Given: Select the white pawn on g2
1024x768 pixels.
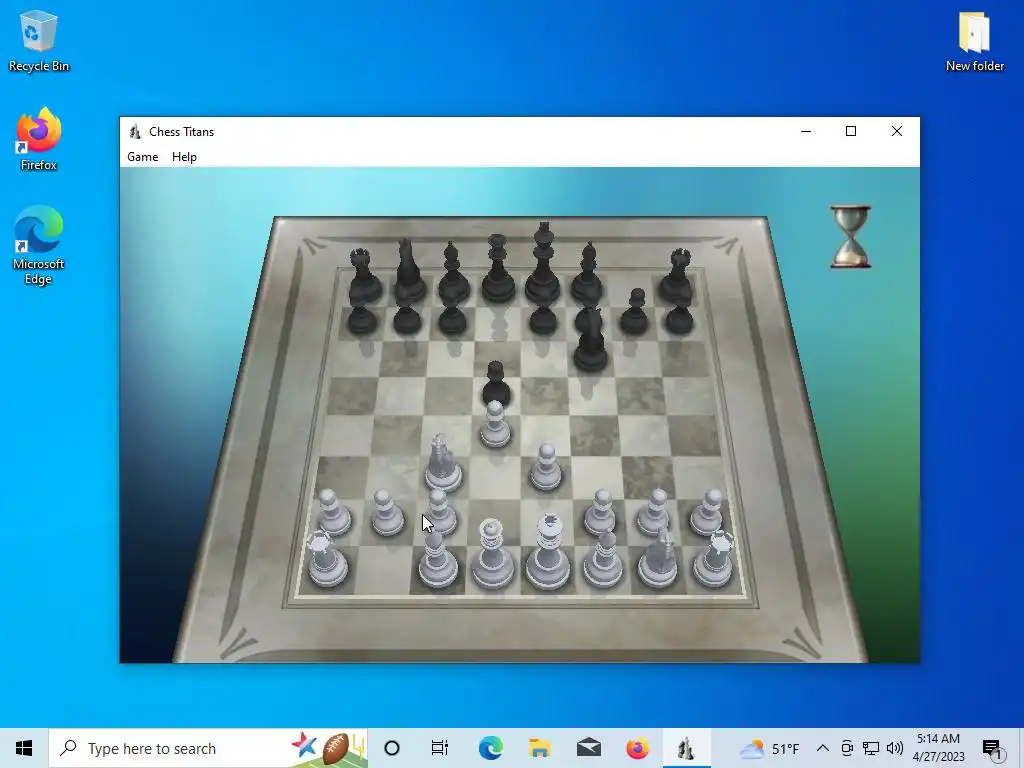Looking at the screenshot, I should pyautogui.click(x=654, y=514).
